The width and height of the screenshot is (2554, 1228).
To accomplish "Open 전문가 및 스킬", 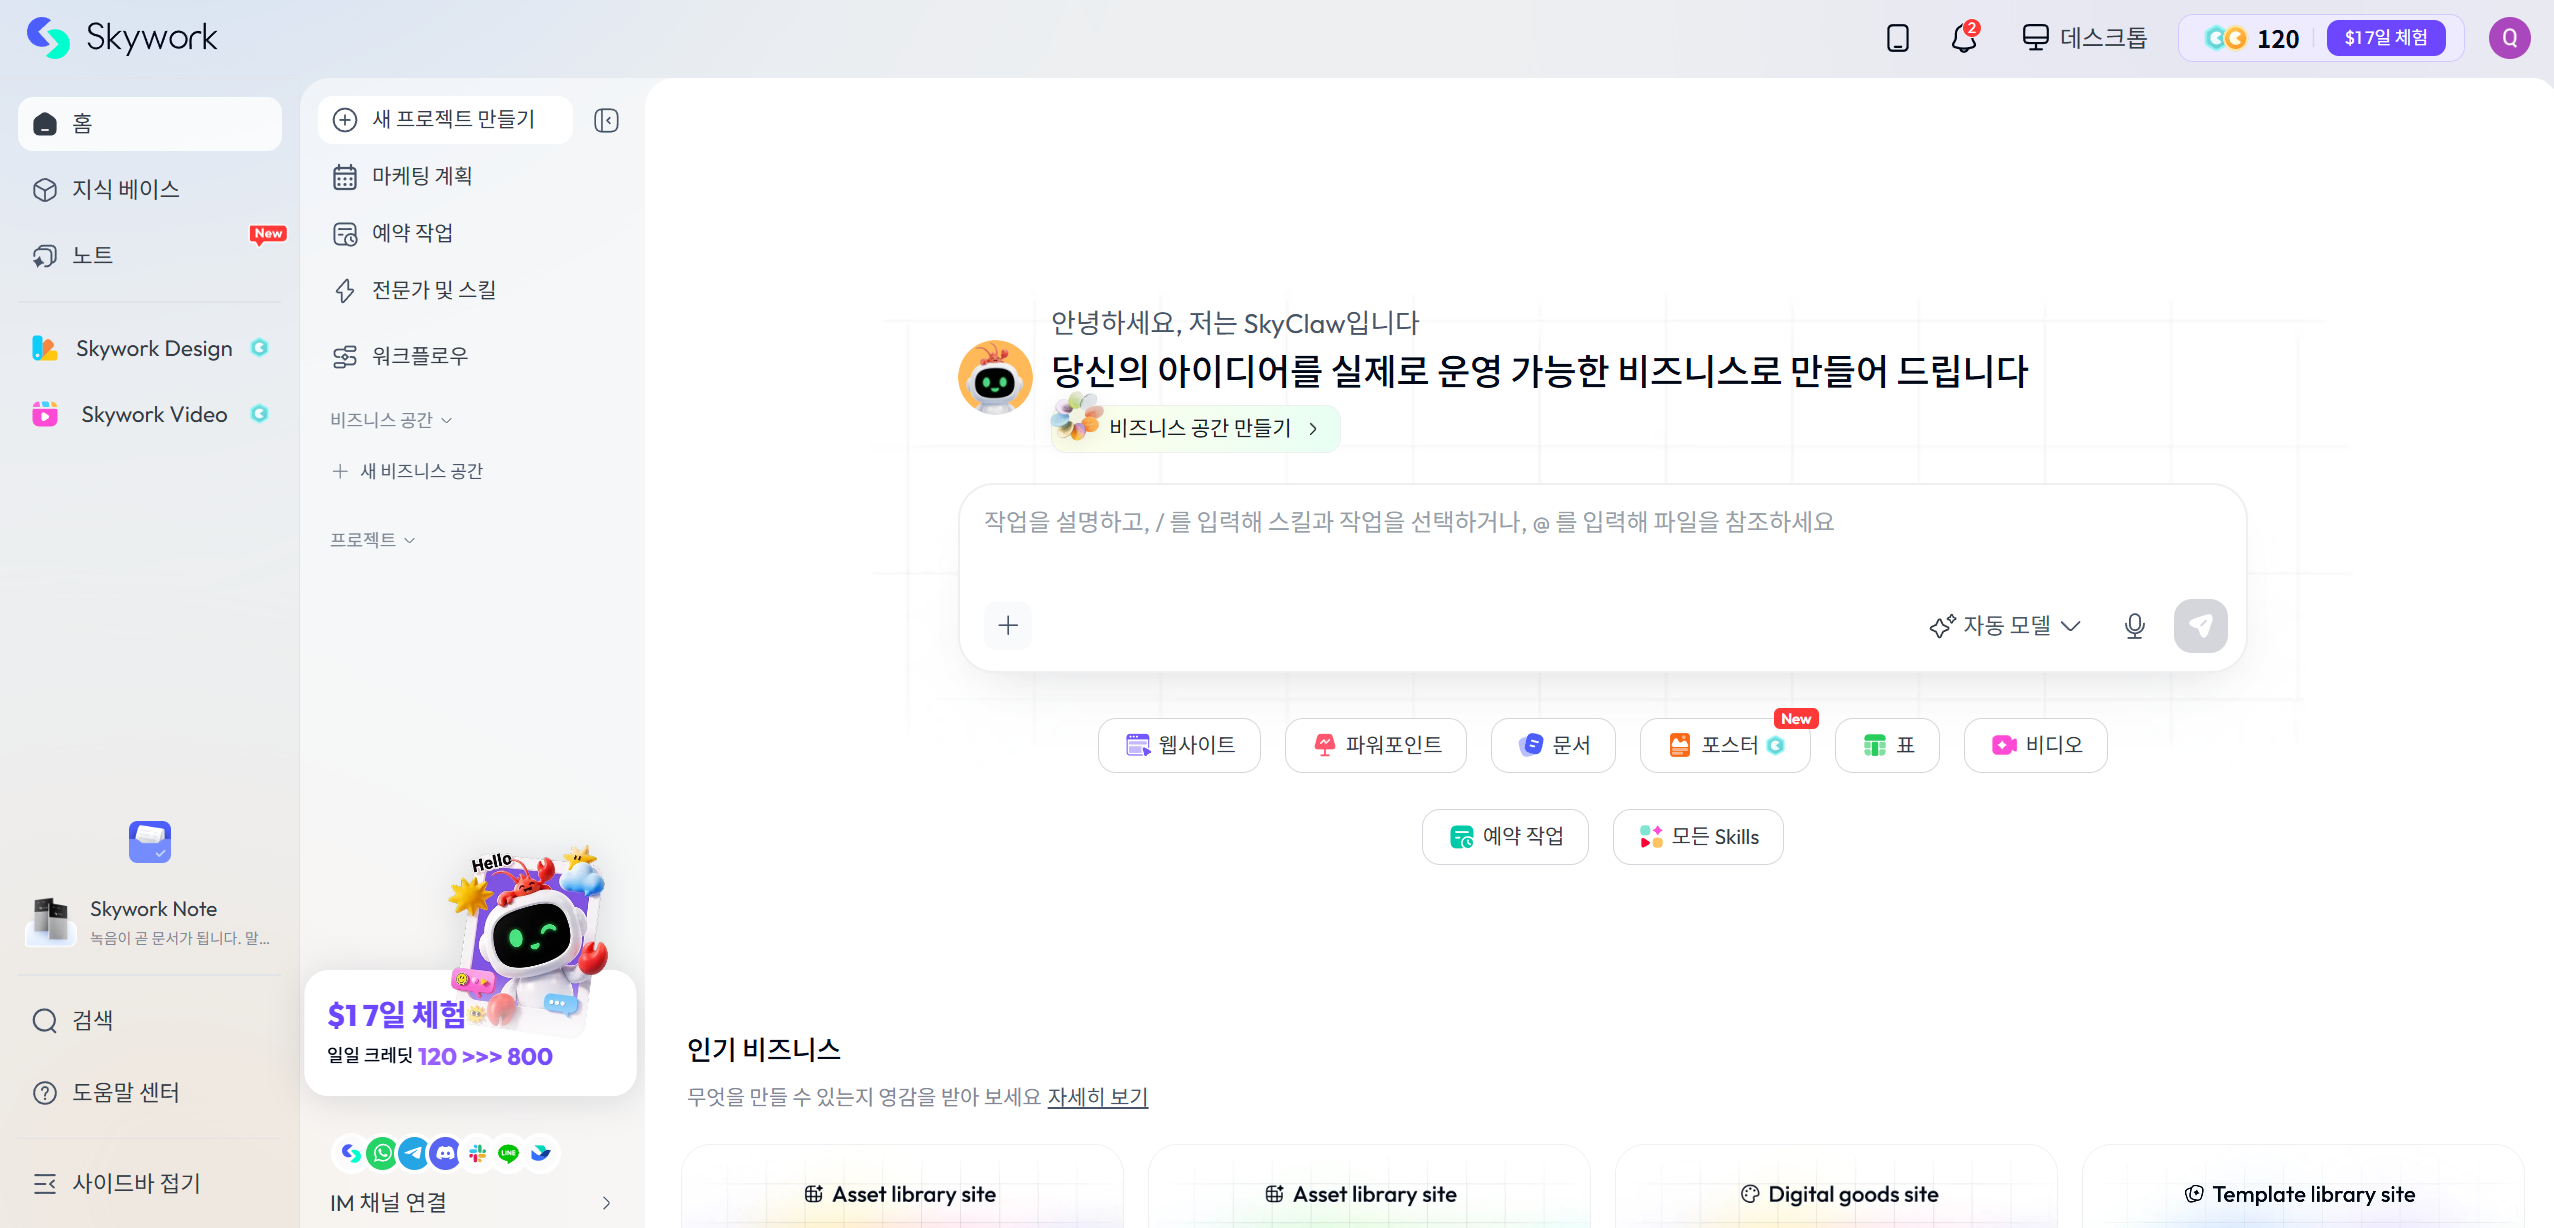I will click(x=470, y=291).
